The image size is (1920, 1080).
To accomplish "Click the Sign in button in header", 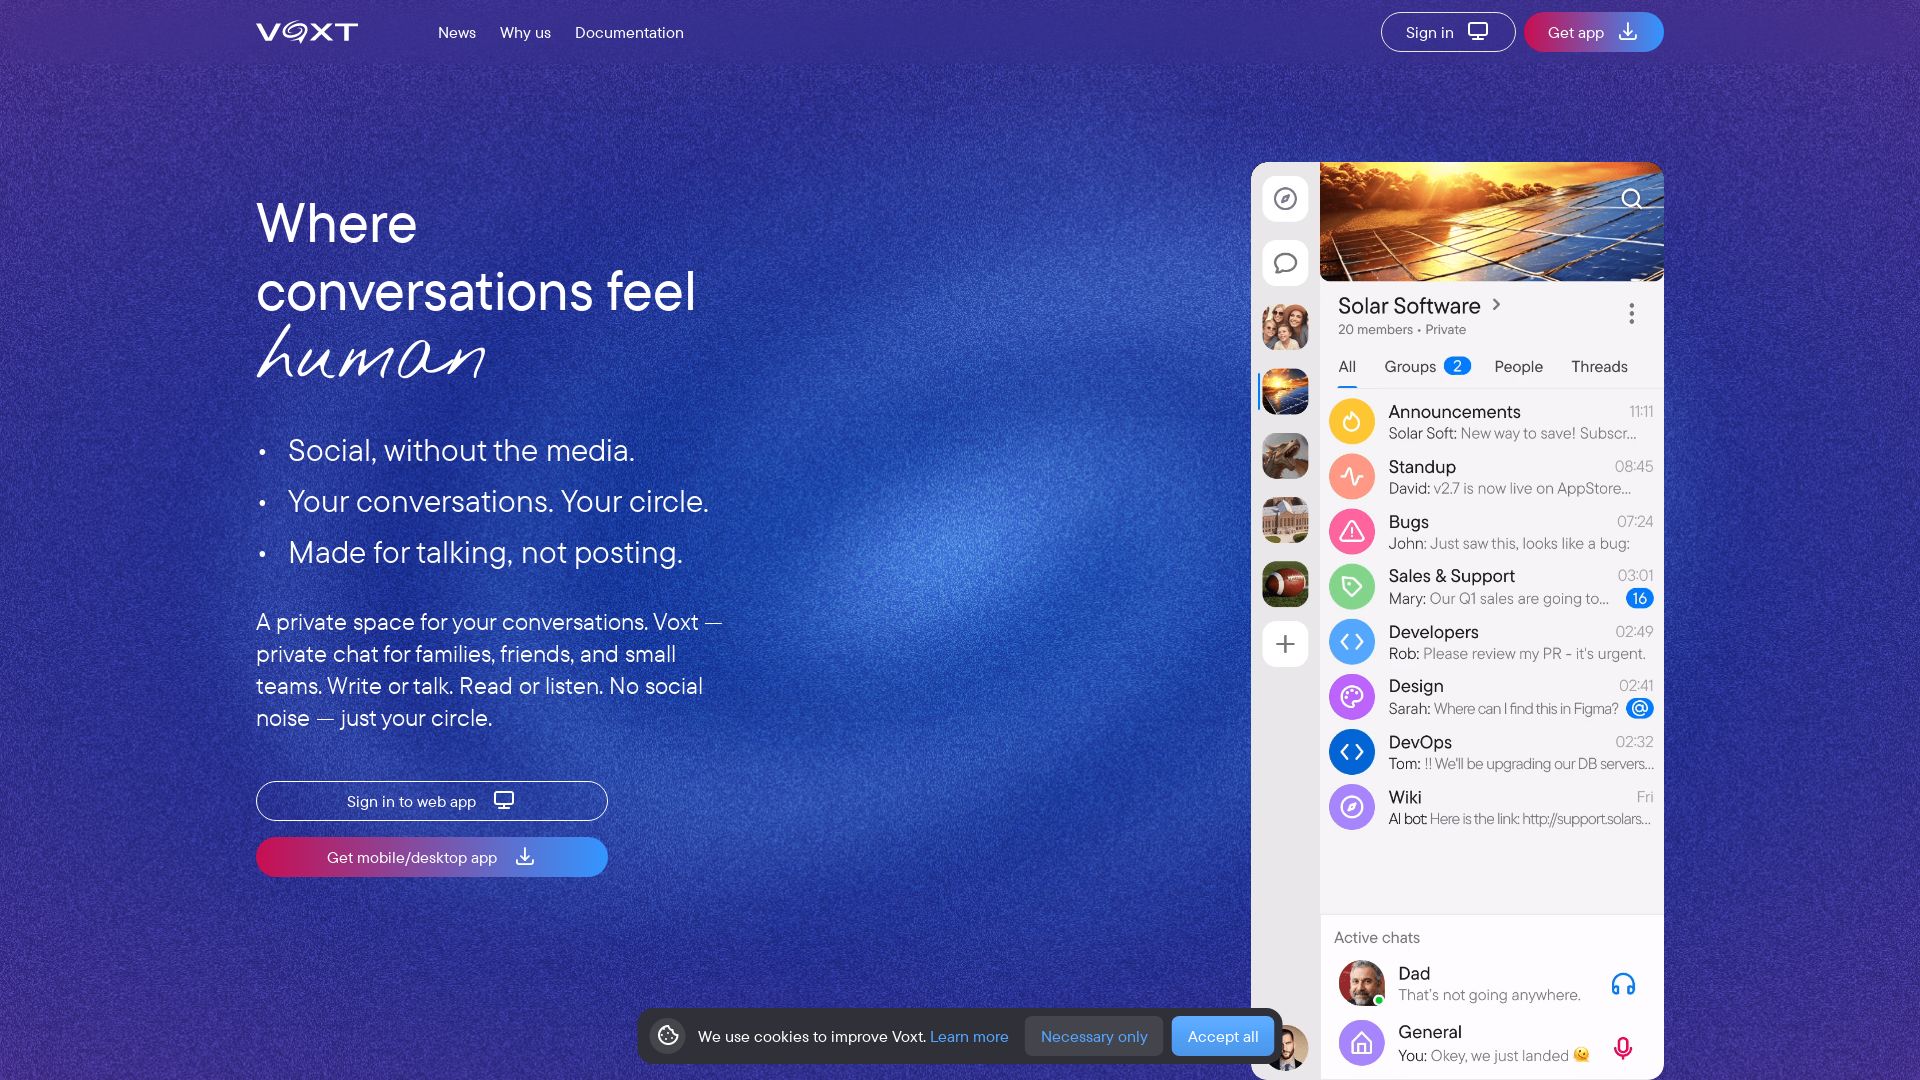I will pos(1448,32).
